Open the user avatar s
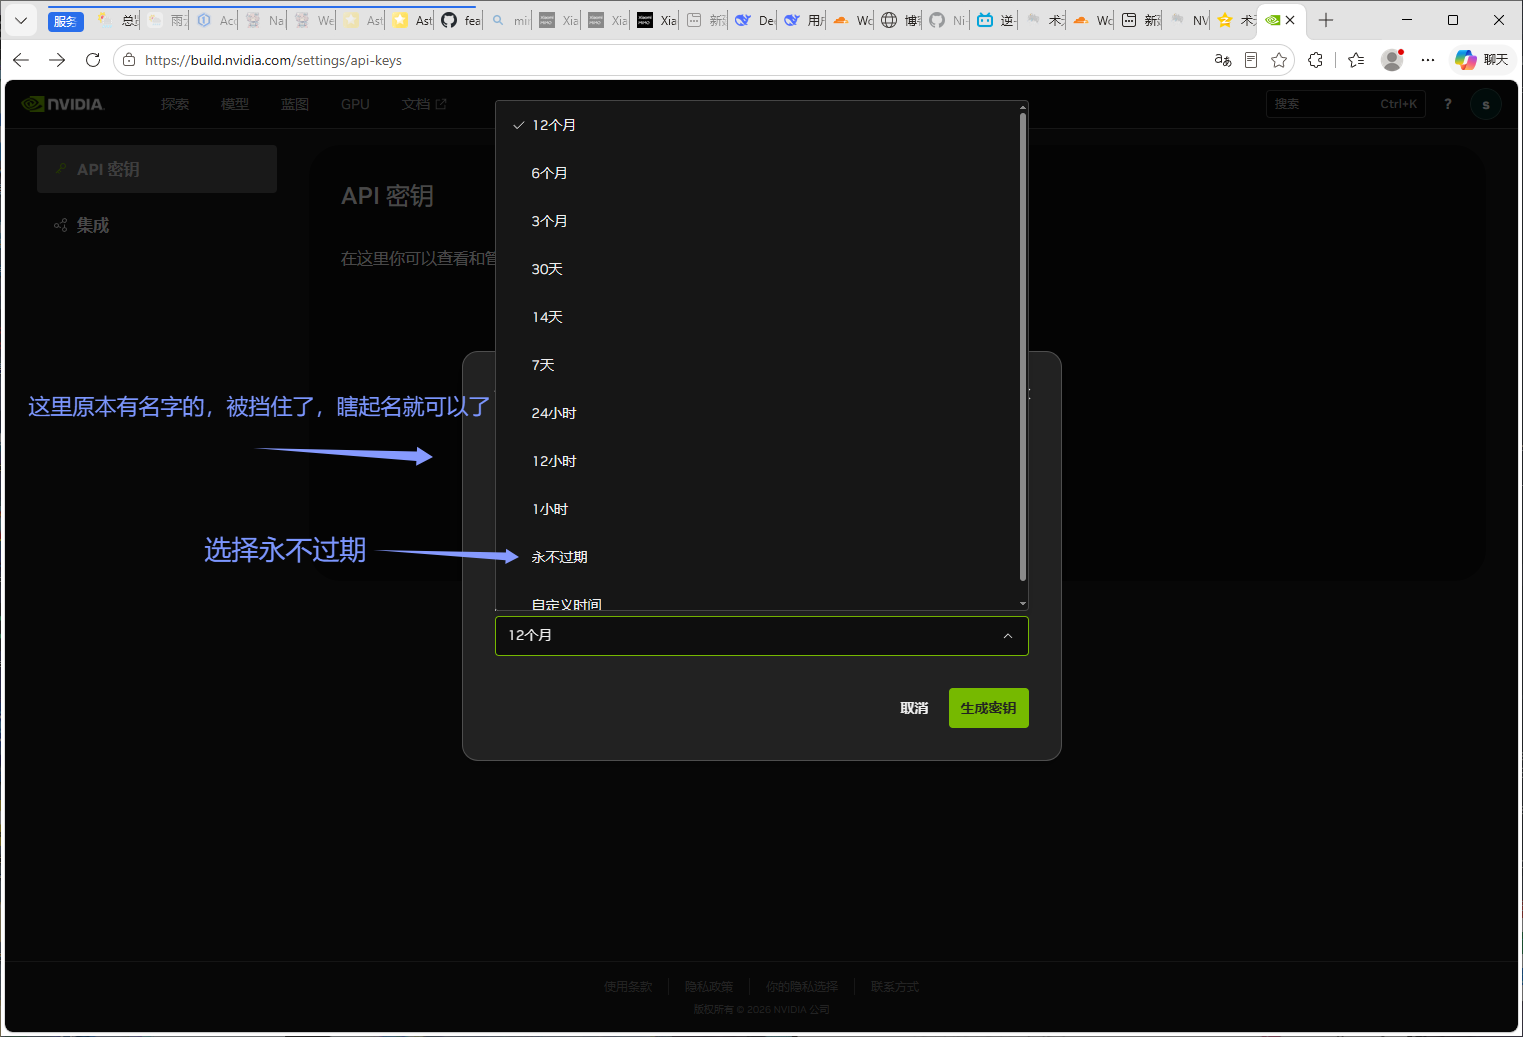The height and width of the screenshot is (1037, 1523). point(1486,104)
